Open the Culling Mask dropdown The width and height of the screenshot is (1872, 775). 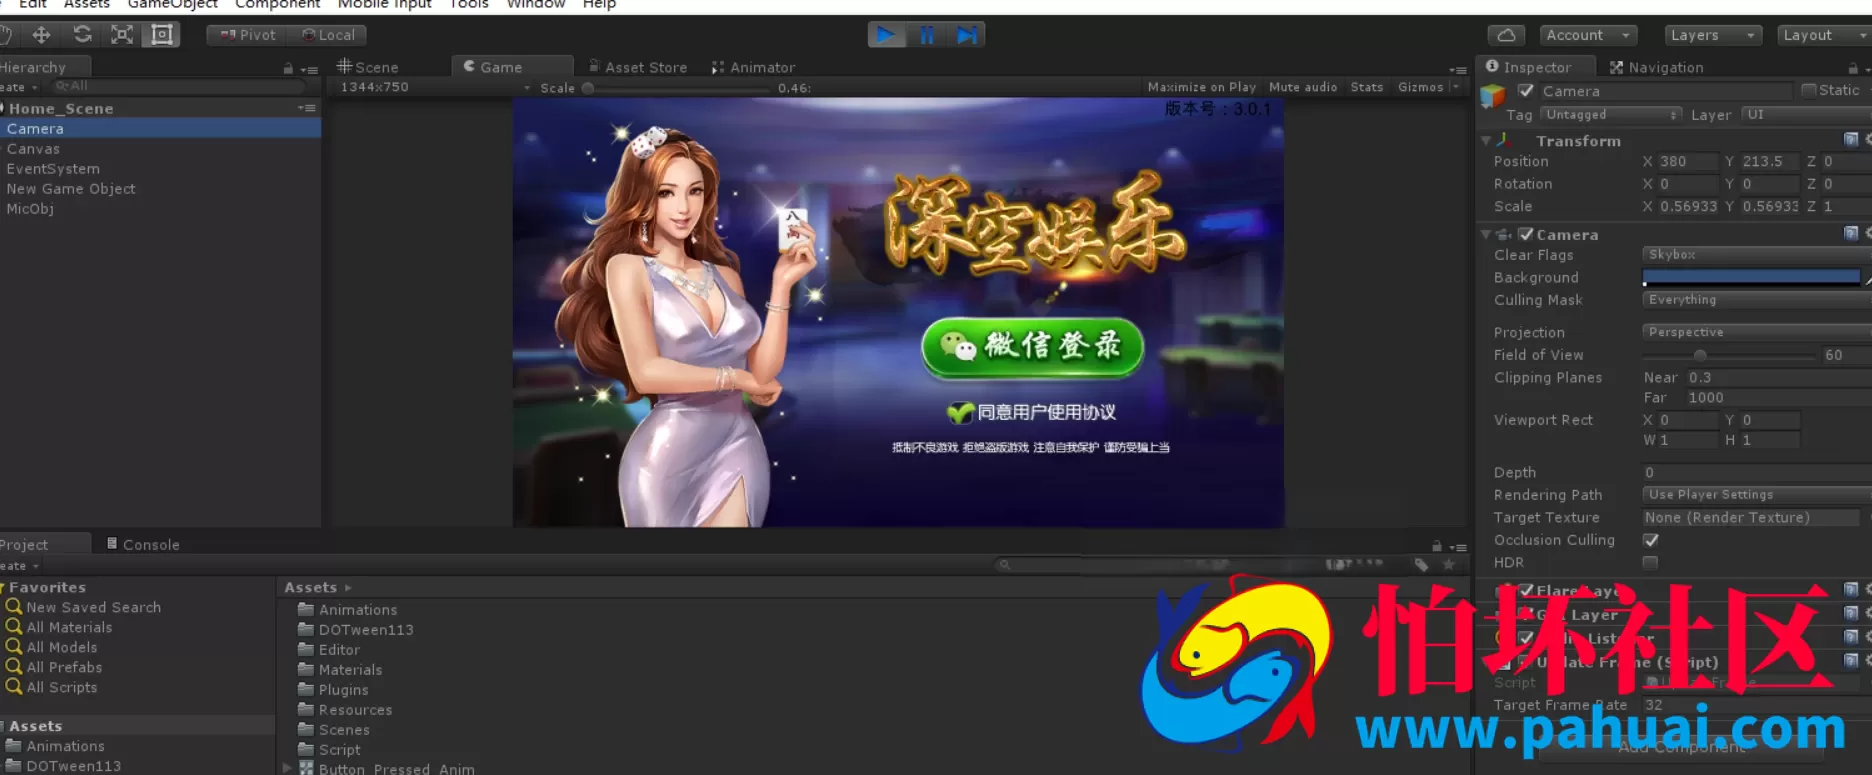1756,300
